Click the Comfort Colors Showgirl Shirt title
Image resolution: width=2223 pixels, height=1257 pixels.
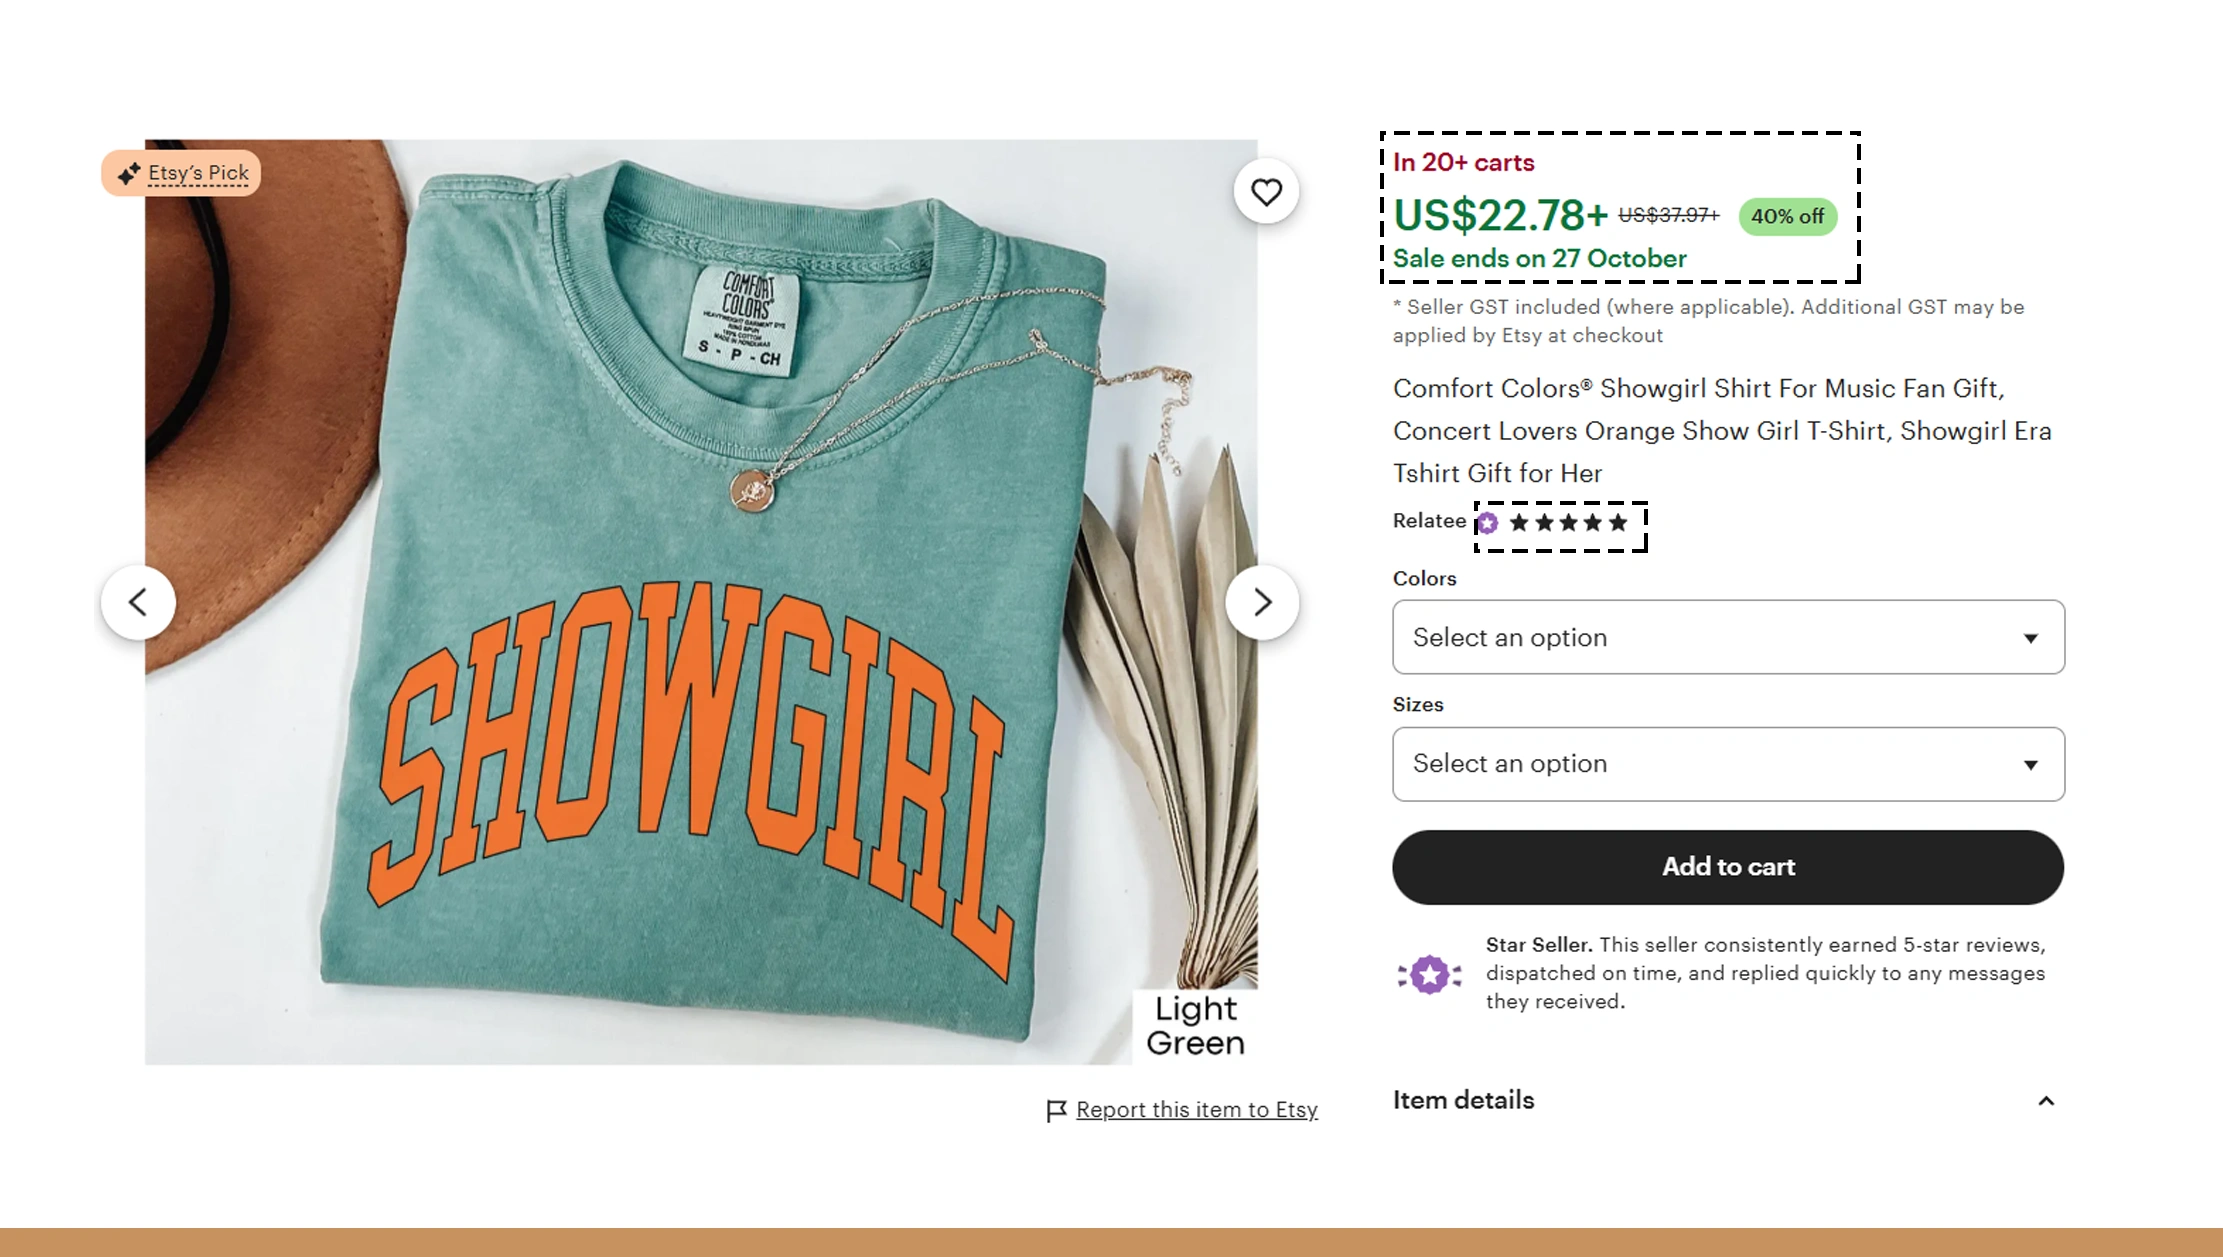(1722, 430)
